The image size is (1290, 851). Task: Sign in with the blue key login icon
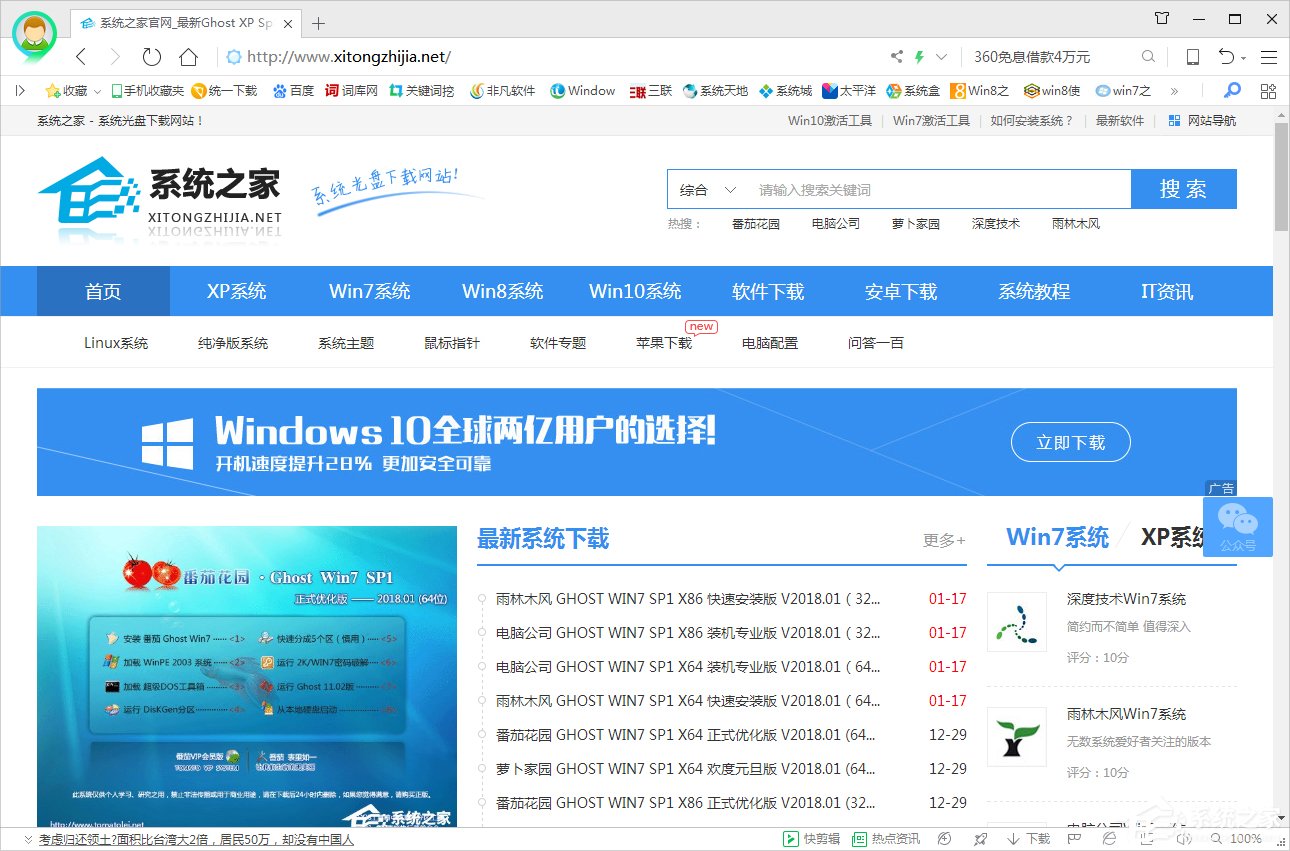pyautogui.click(x=1233, y=90)
